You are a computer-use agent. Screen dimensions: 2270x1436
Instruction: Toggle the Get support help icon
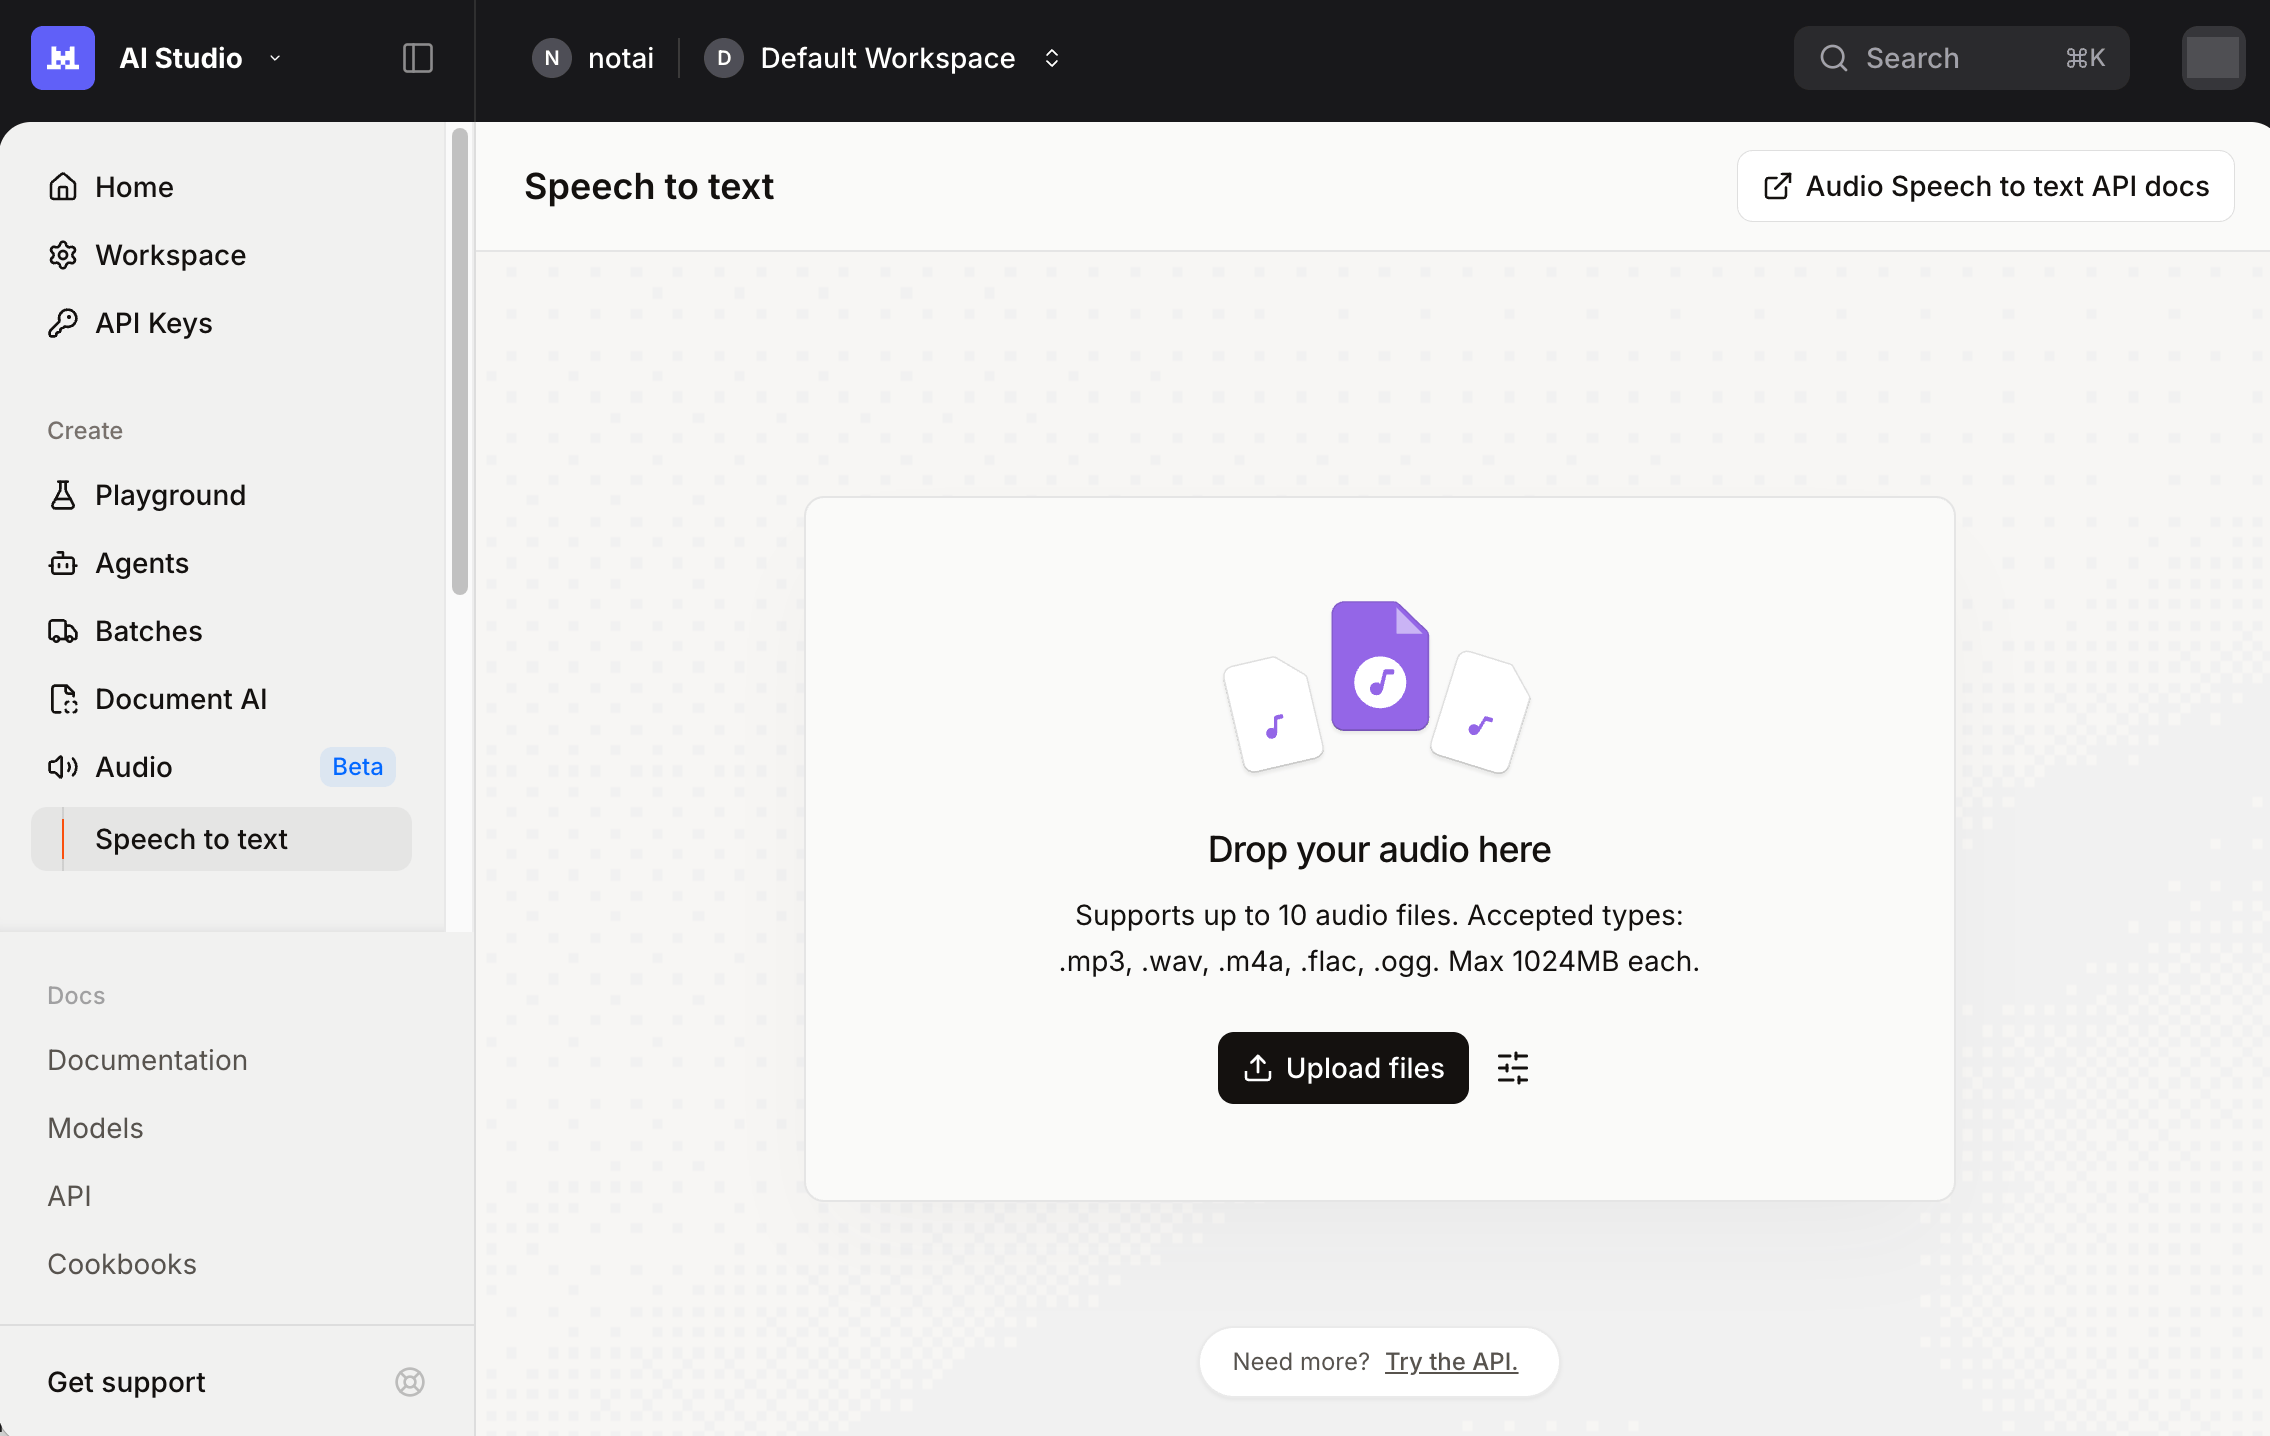click(409, 1381)
